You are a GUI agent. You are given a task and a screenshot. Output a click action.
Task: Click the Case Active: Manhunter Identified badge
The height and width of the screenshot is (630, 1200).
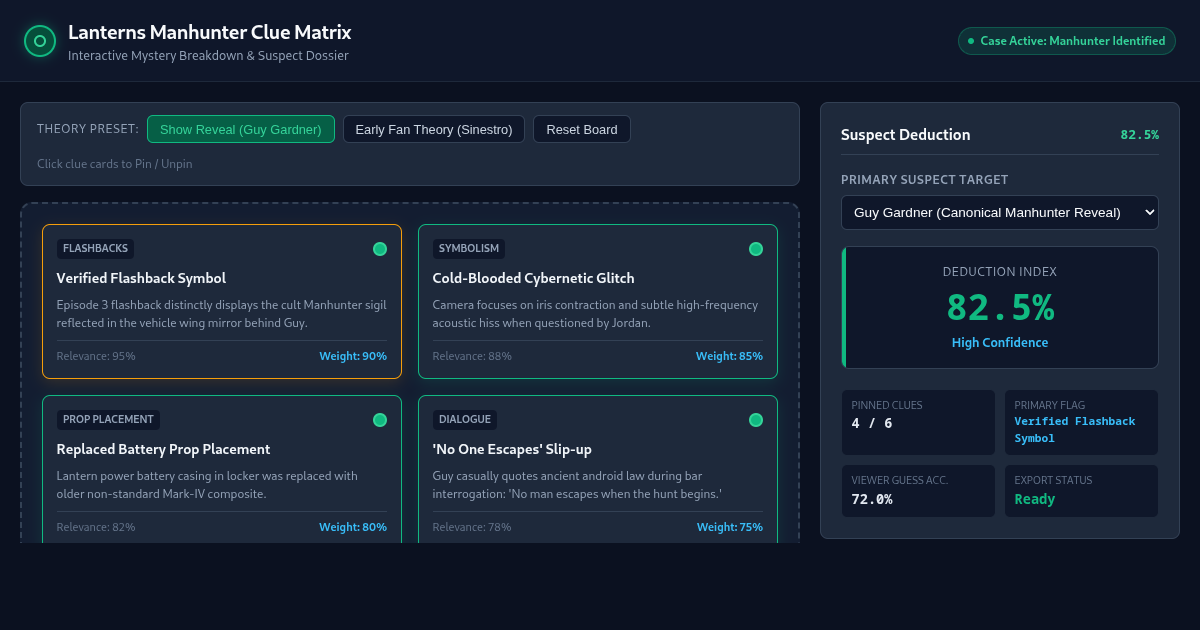1067,41
